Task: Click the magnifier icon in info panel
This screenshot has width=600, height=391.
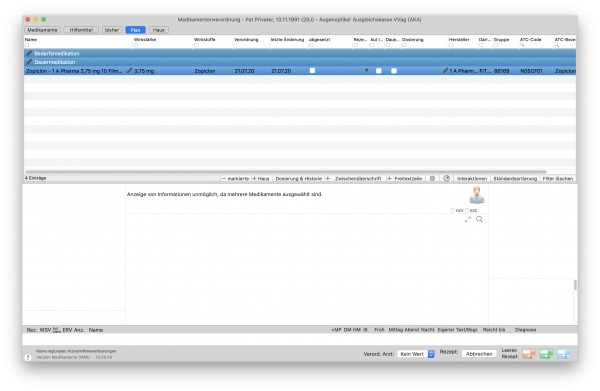Action: pyautogui.click(x=479, y=219)
